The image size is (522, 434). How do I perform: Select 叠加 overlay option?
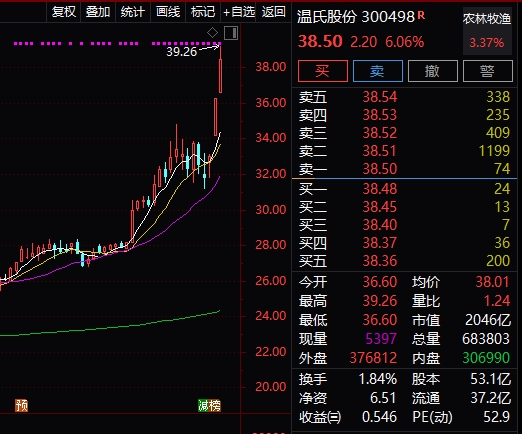[98, 12]
